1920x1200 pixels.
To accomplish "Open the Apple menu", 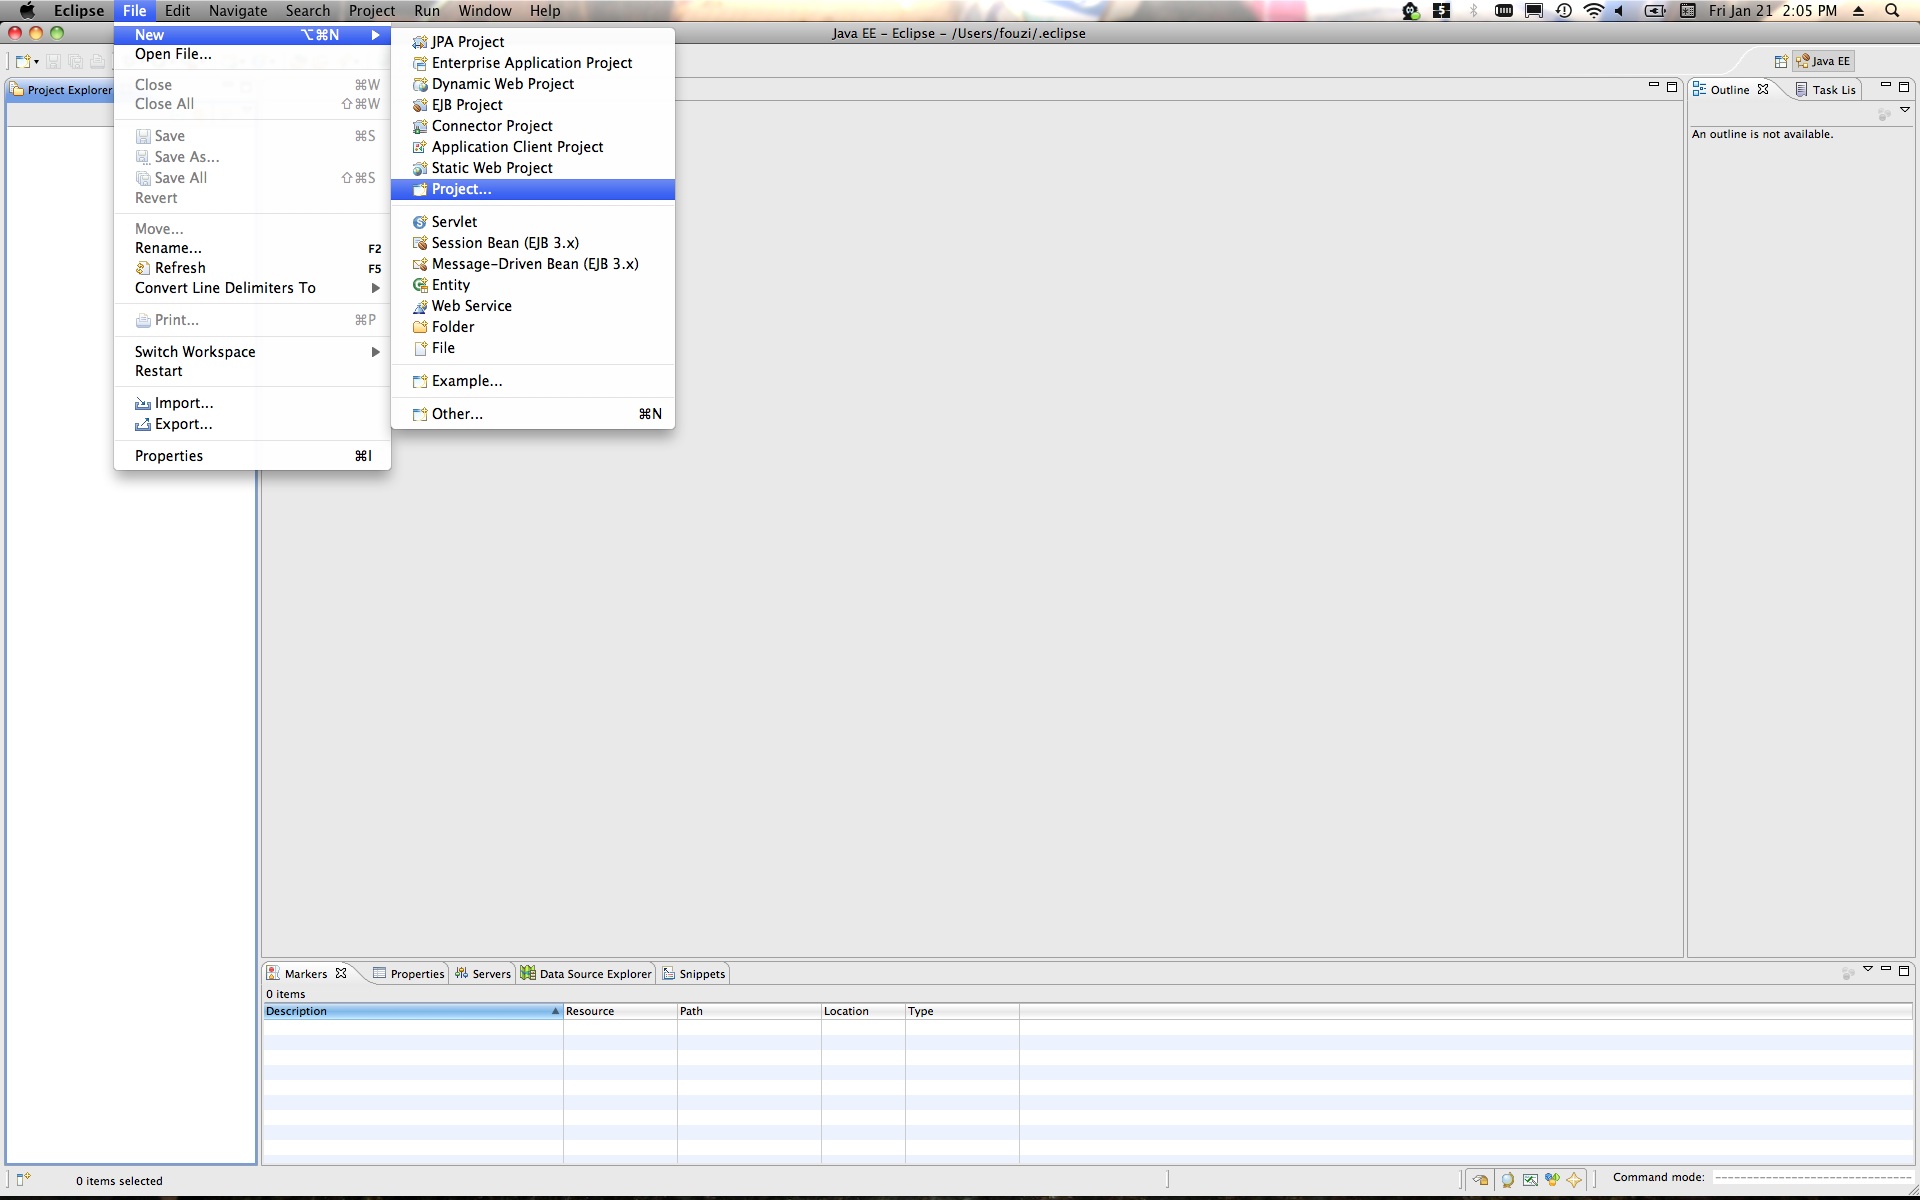I will pyautogui.click(x=27, y=11).
